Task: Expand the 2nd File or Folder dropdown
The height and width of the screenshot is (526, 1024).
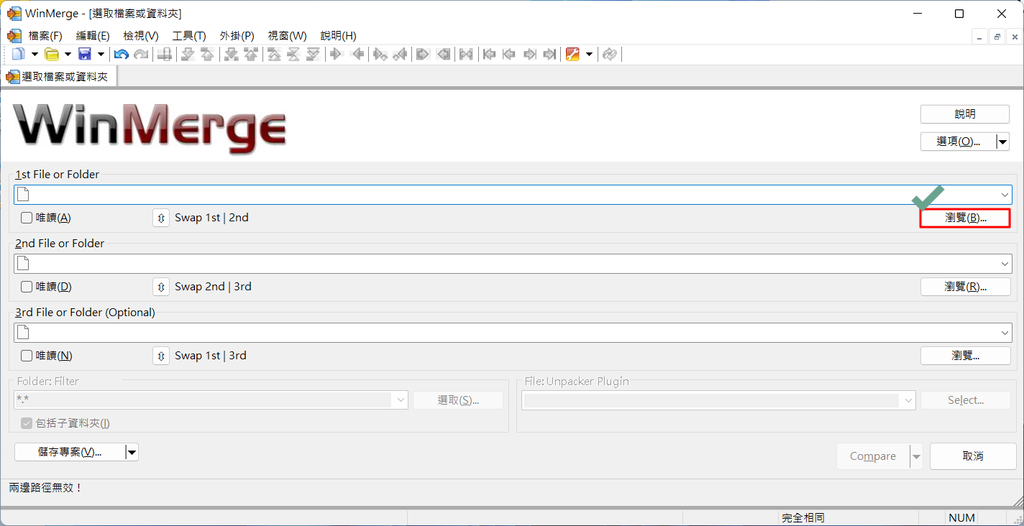Action: point(1004,263)
